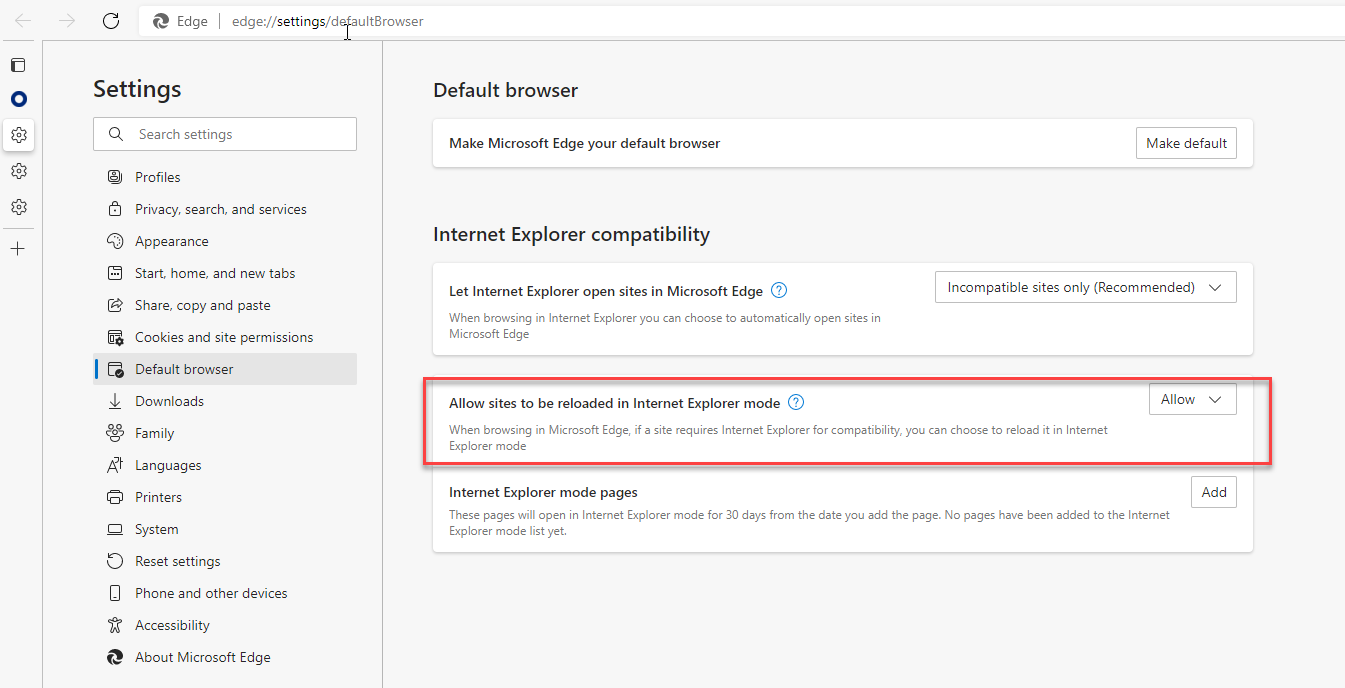Viewport: 1345px width, 688px height.
Task: Focus the Search settings input field
Action: coord(225,134)
